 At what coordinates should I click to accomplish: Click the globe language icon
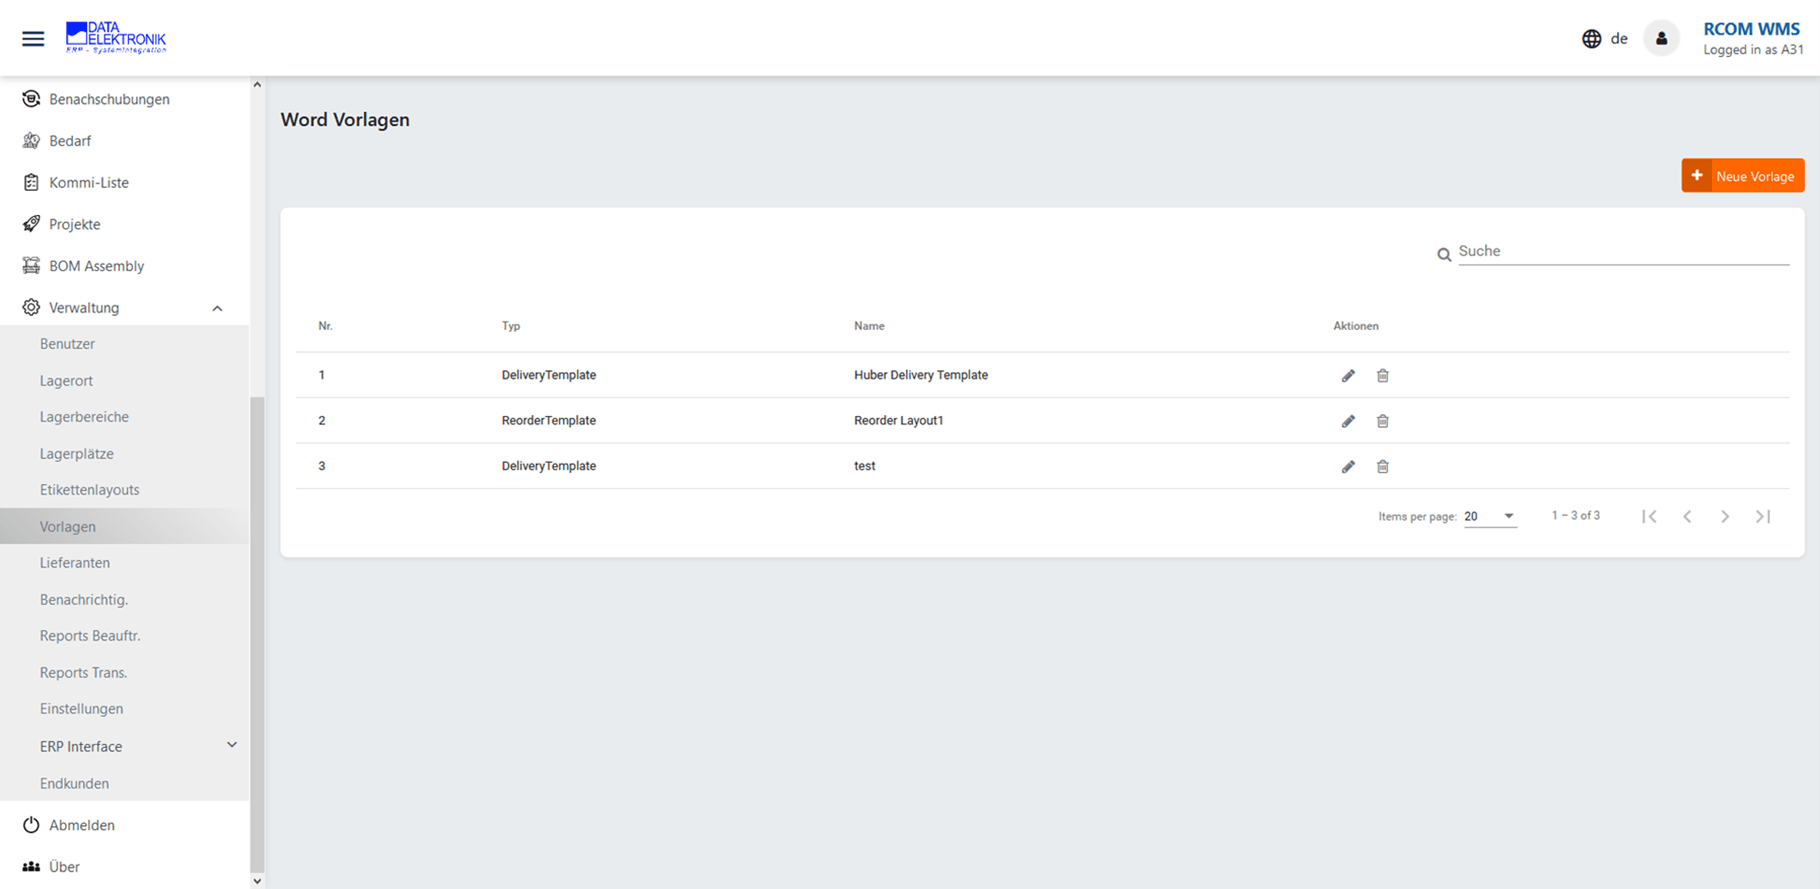pyautogui.click(x=1591, y=39)
